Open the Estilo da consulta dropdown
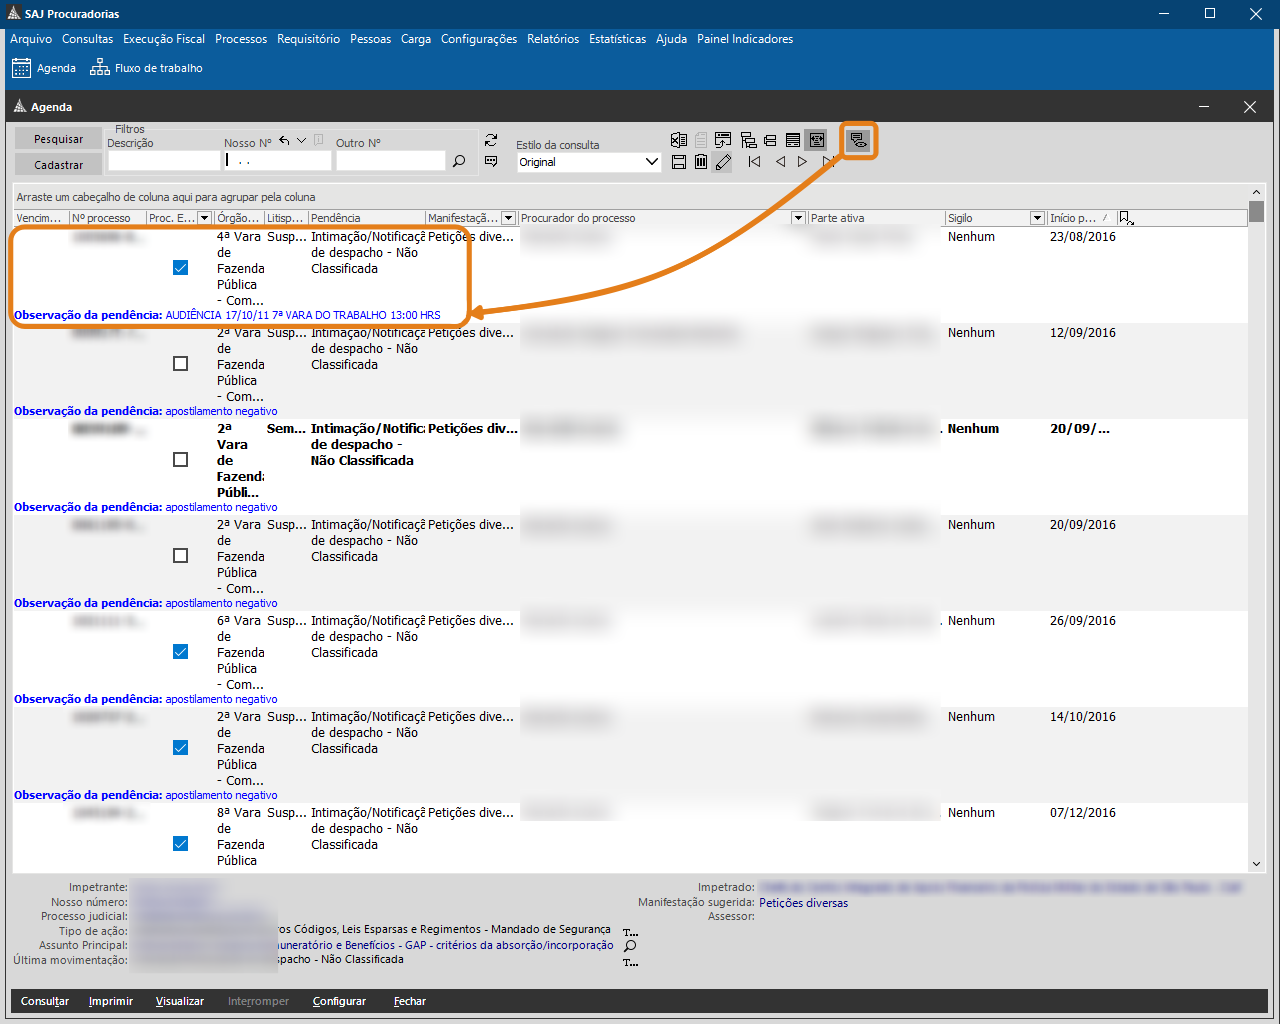 click(652, 162)
